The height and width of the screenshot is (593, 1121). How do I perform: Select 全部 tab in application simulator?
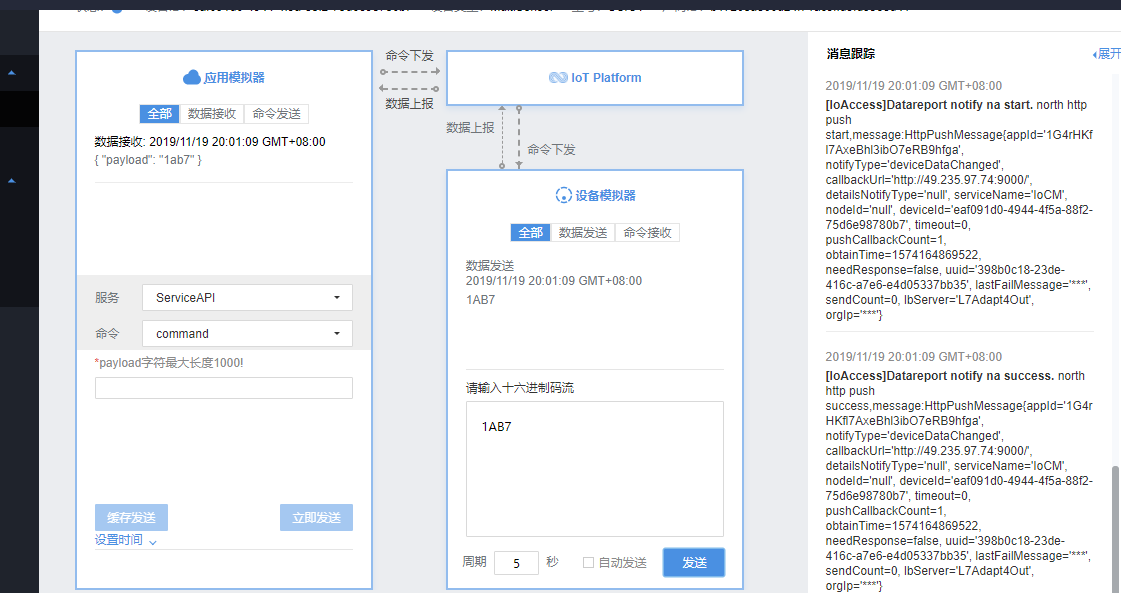point(159,114)
